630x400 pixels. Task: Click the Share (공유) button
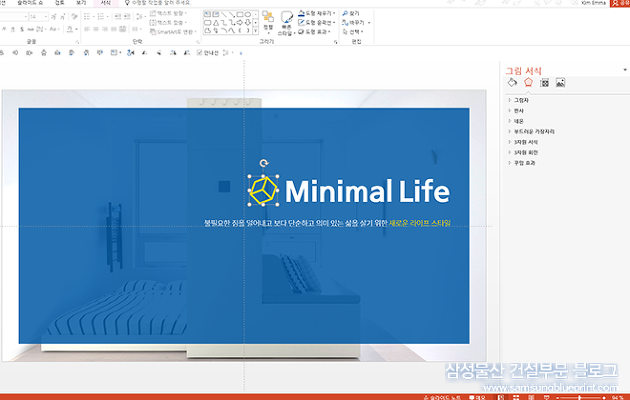[x=620, y=3]
